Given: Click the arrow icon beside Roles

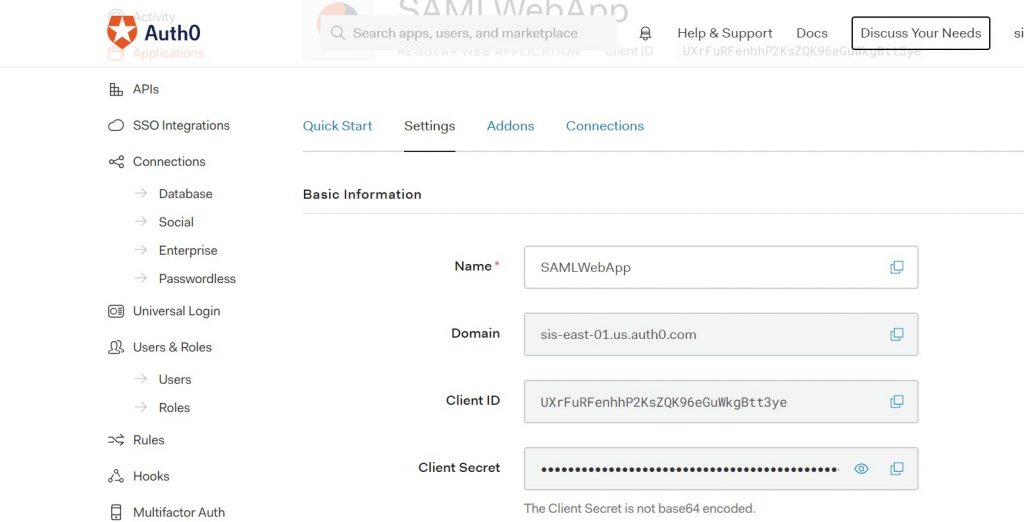Looking at the screenshot, I should 140,407.
